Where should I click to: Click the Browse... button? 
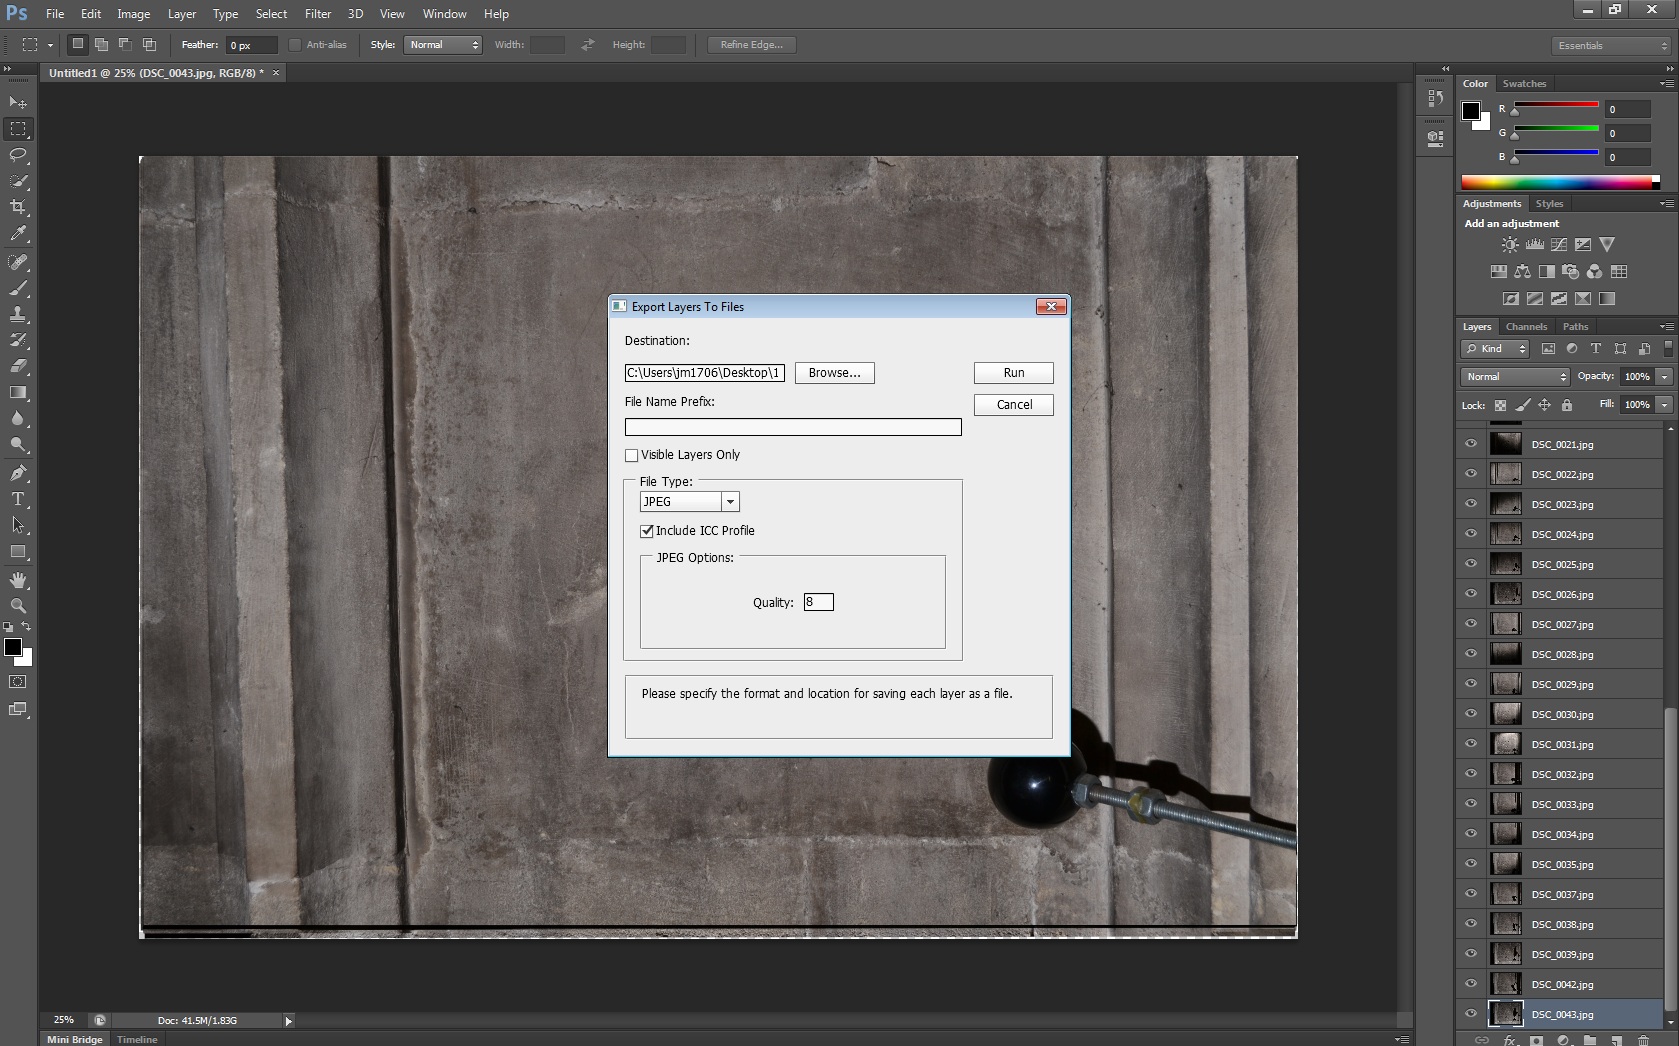834,373
